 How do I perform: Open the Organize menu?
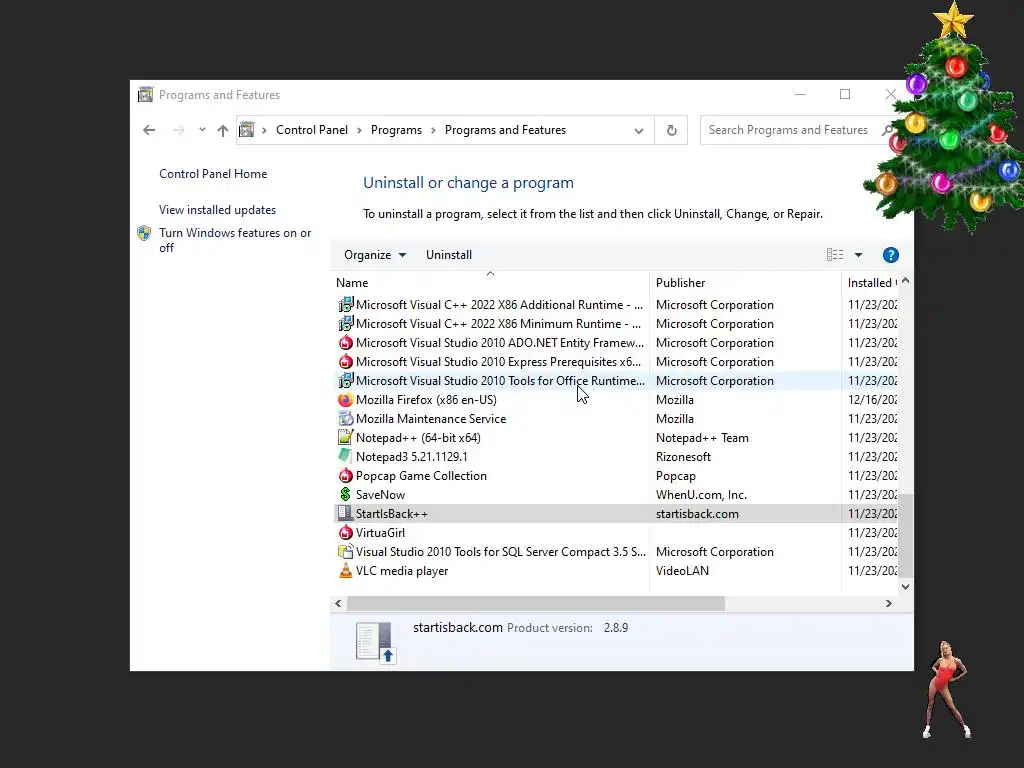375,255
